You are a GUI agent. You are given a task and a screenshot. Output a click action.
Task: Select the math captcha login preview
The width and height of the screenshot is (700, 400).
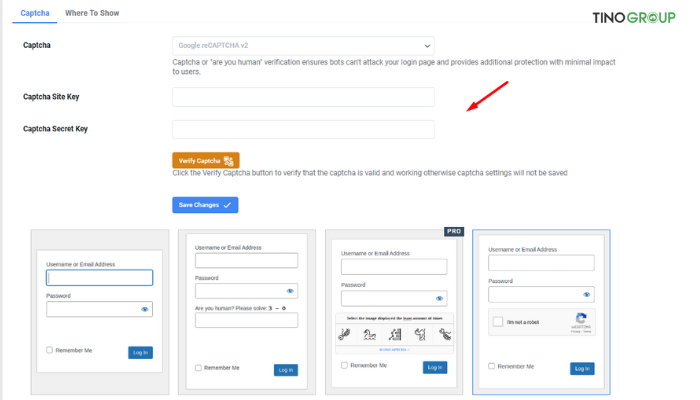click(247, 312)
